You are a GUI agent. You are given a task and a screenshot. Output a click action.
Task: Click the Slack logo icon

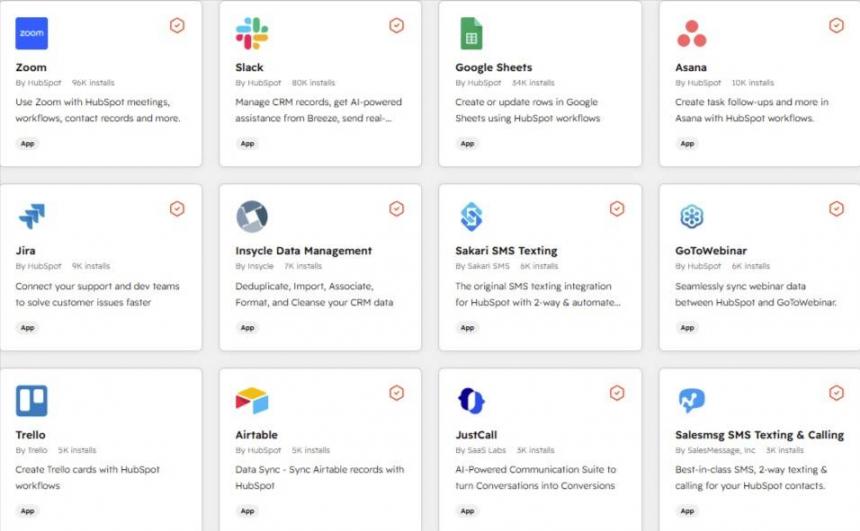pyautogui.click(x=252, y=33)
